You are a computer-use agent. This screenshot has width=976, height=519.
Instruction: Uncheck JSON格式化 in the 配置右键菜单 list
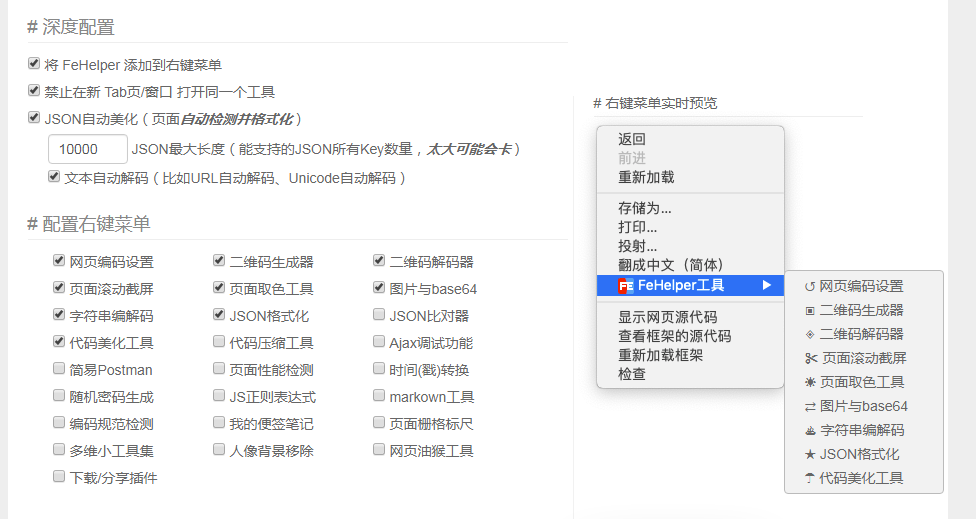pos(219,314)
